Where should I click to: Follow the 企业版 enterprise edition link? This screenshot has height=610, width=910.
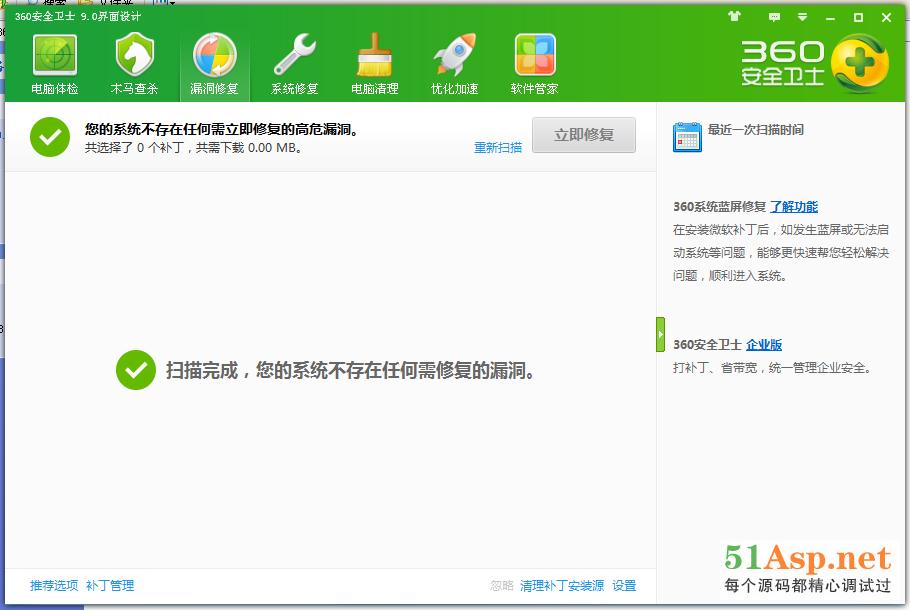coord(764,345)
